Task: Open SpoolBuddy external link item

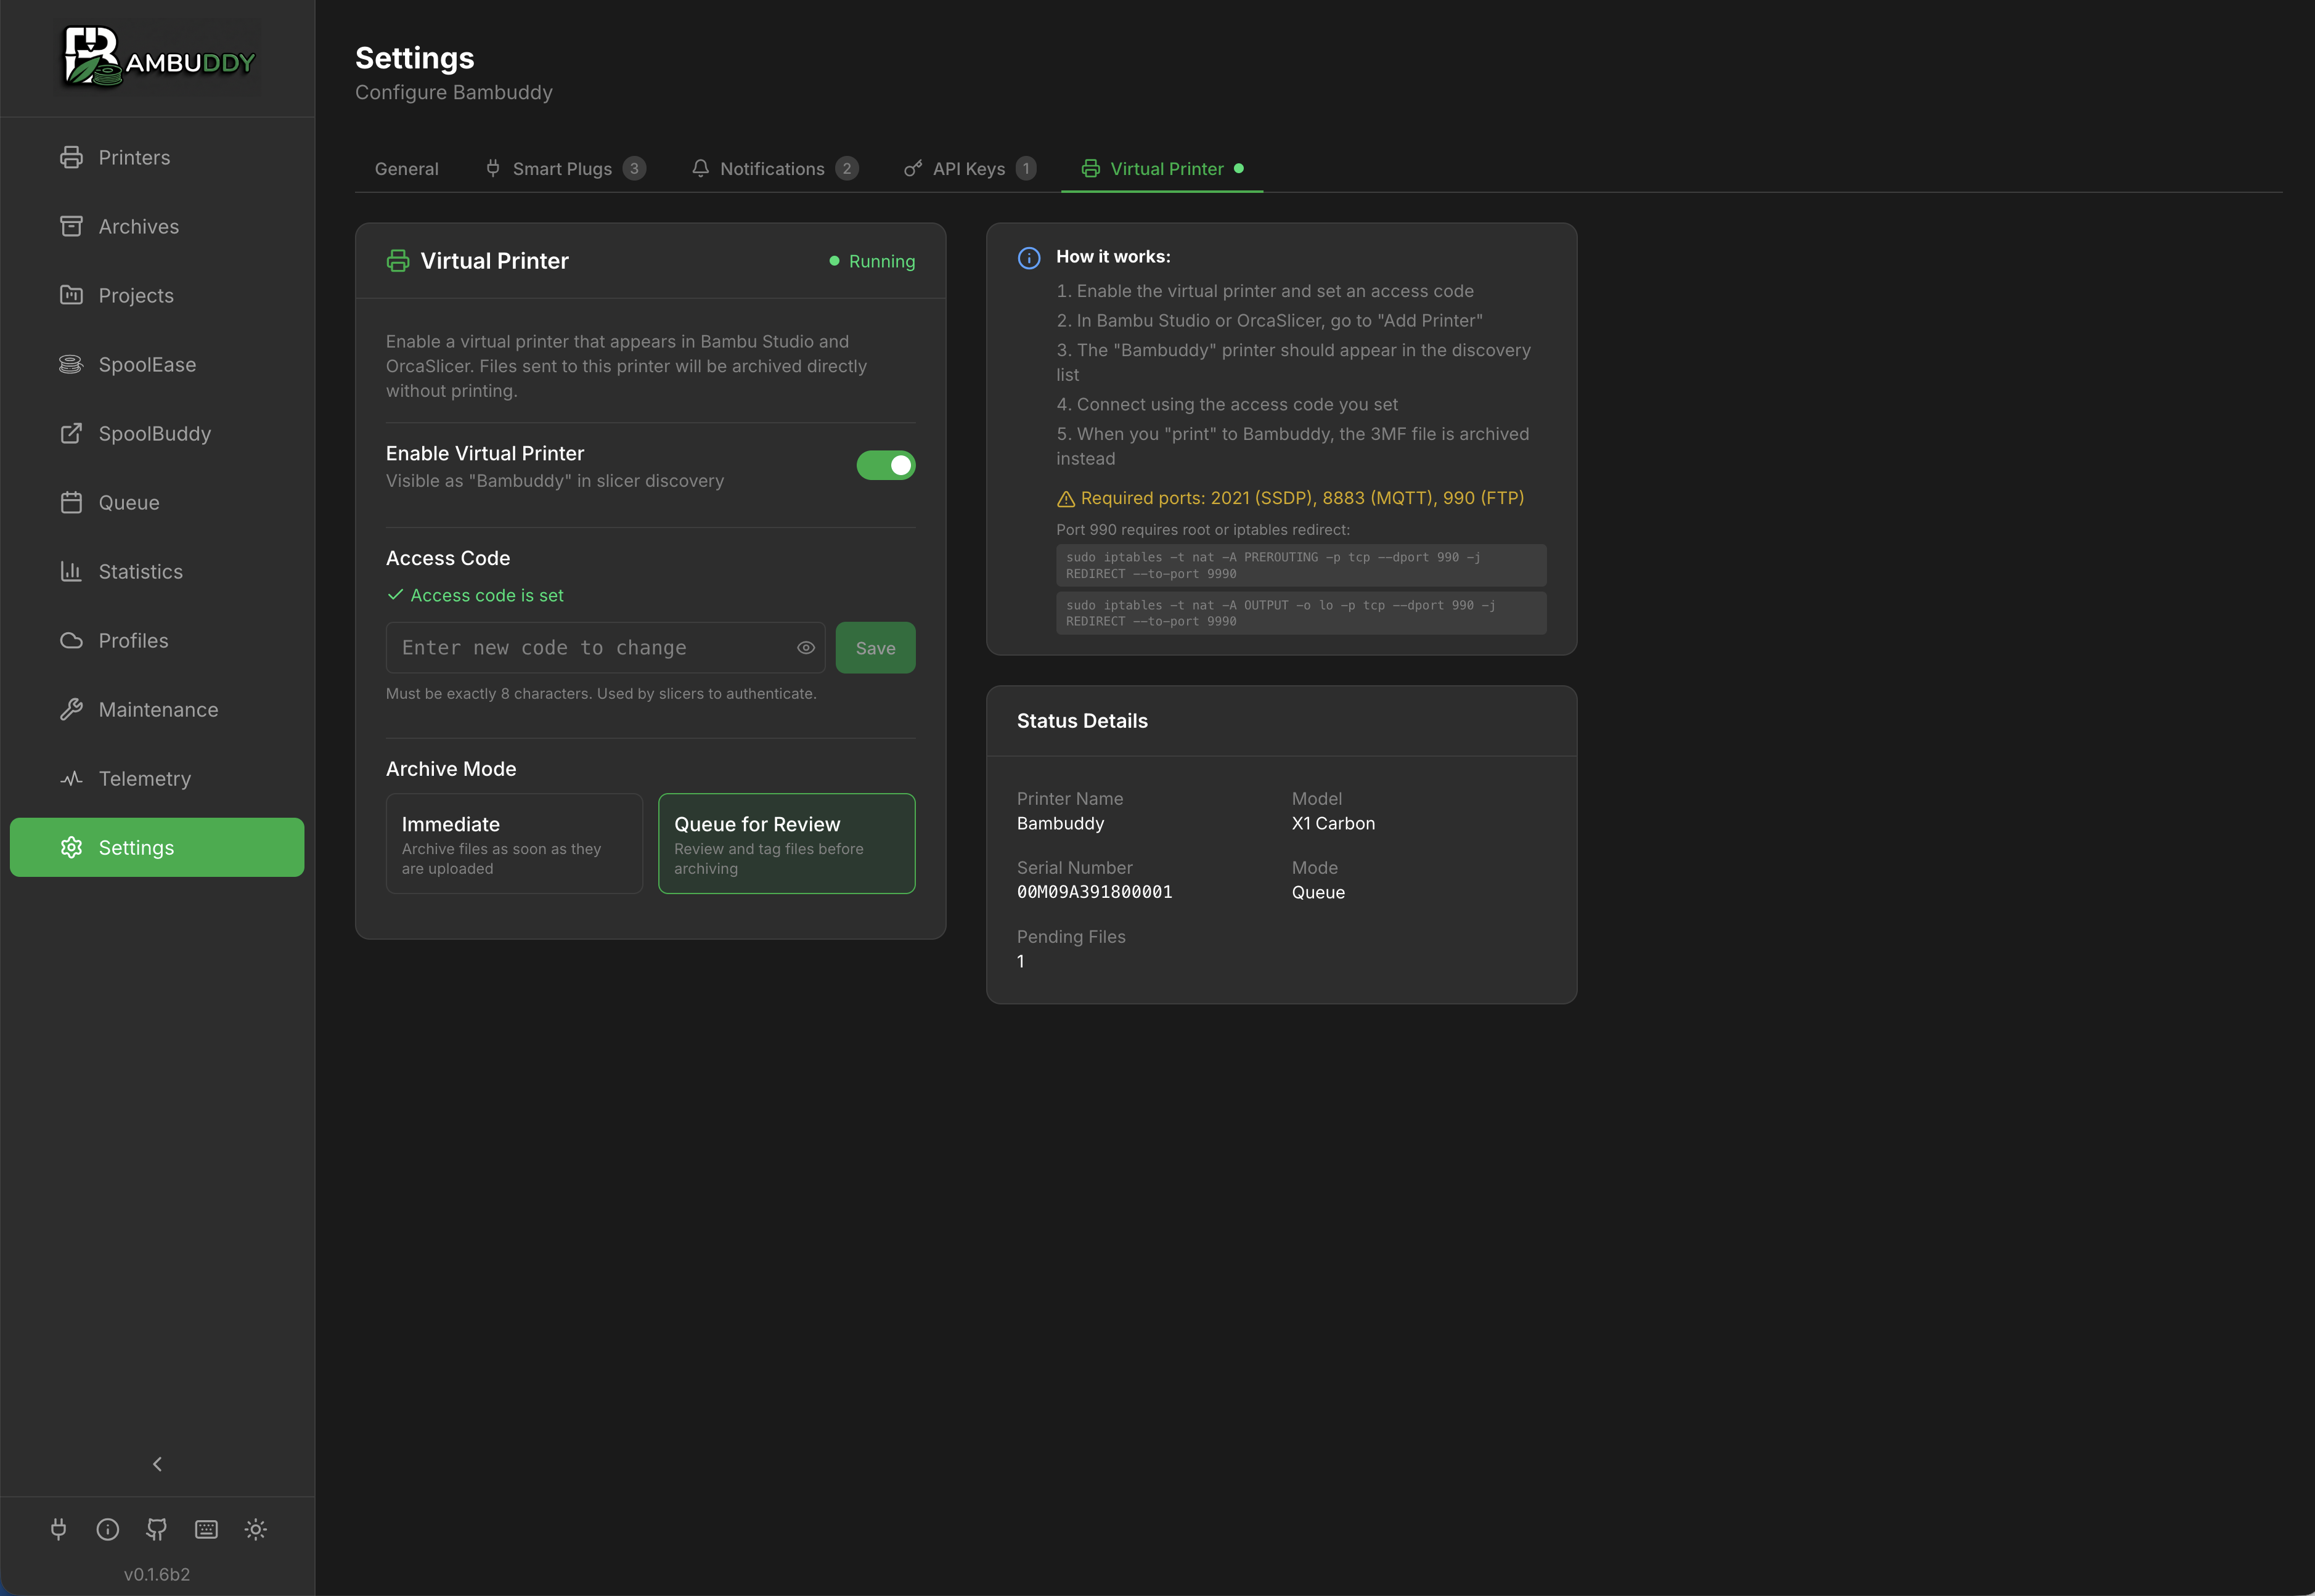Action: click(x=155, y=433)
